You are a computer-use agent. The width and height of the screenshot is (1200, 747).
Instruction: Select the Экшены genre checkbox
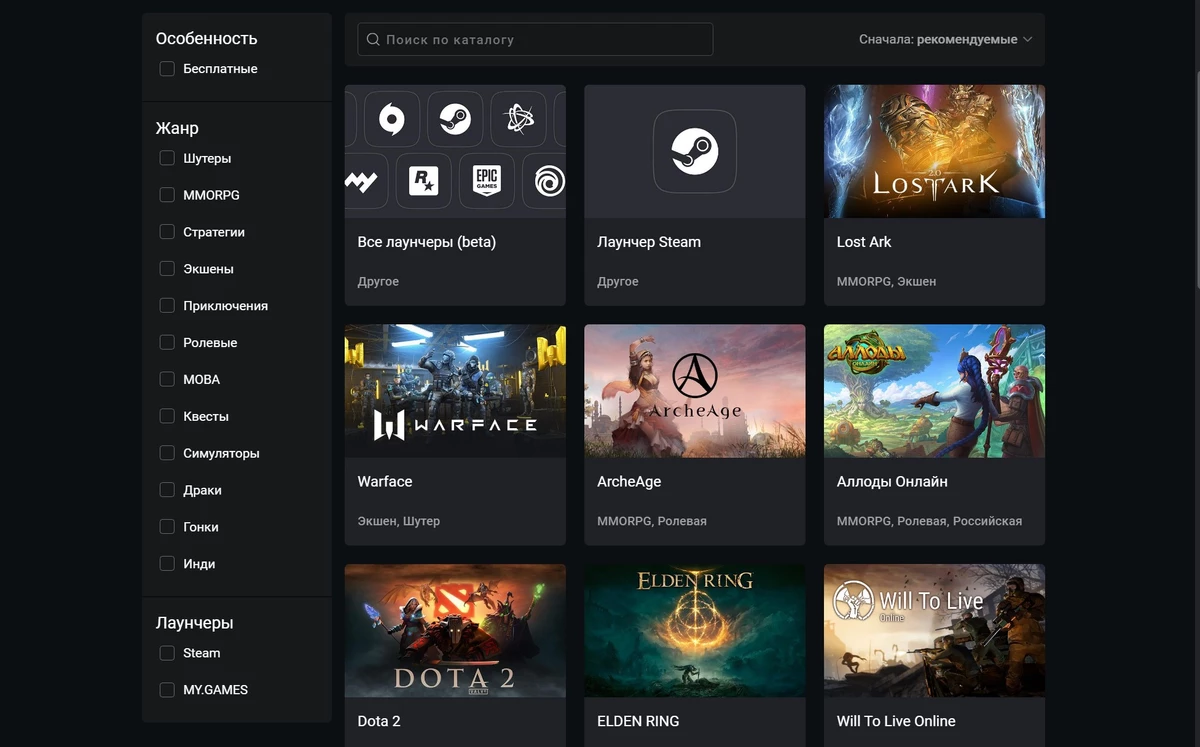click(167, 269)
